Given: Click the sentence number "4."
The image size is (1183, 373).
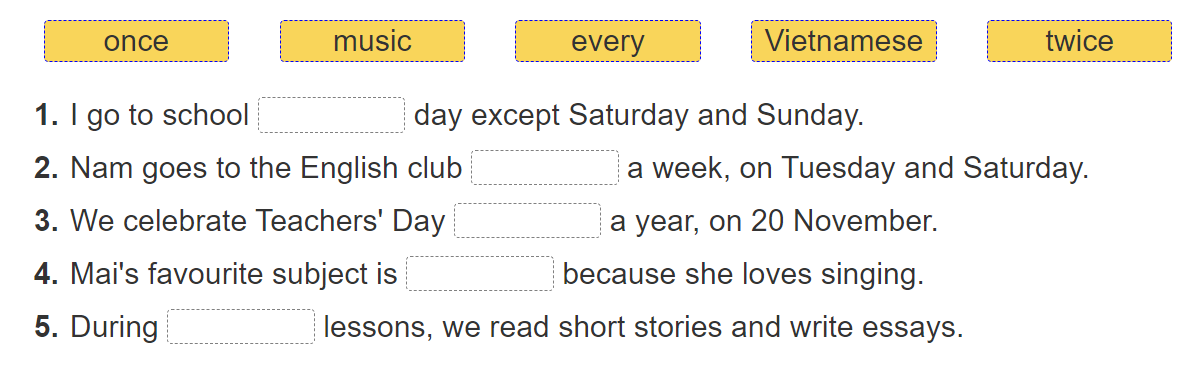Looking at the screenshot, I should [47, 274].
